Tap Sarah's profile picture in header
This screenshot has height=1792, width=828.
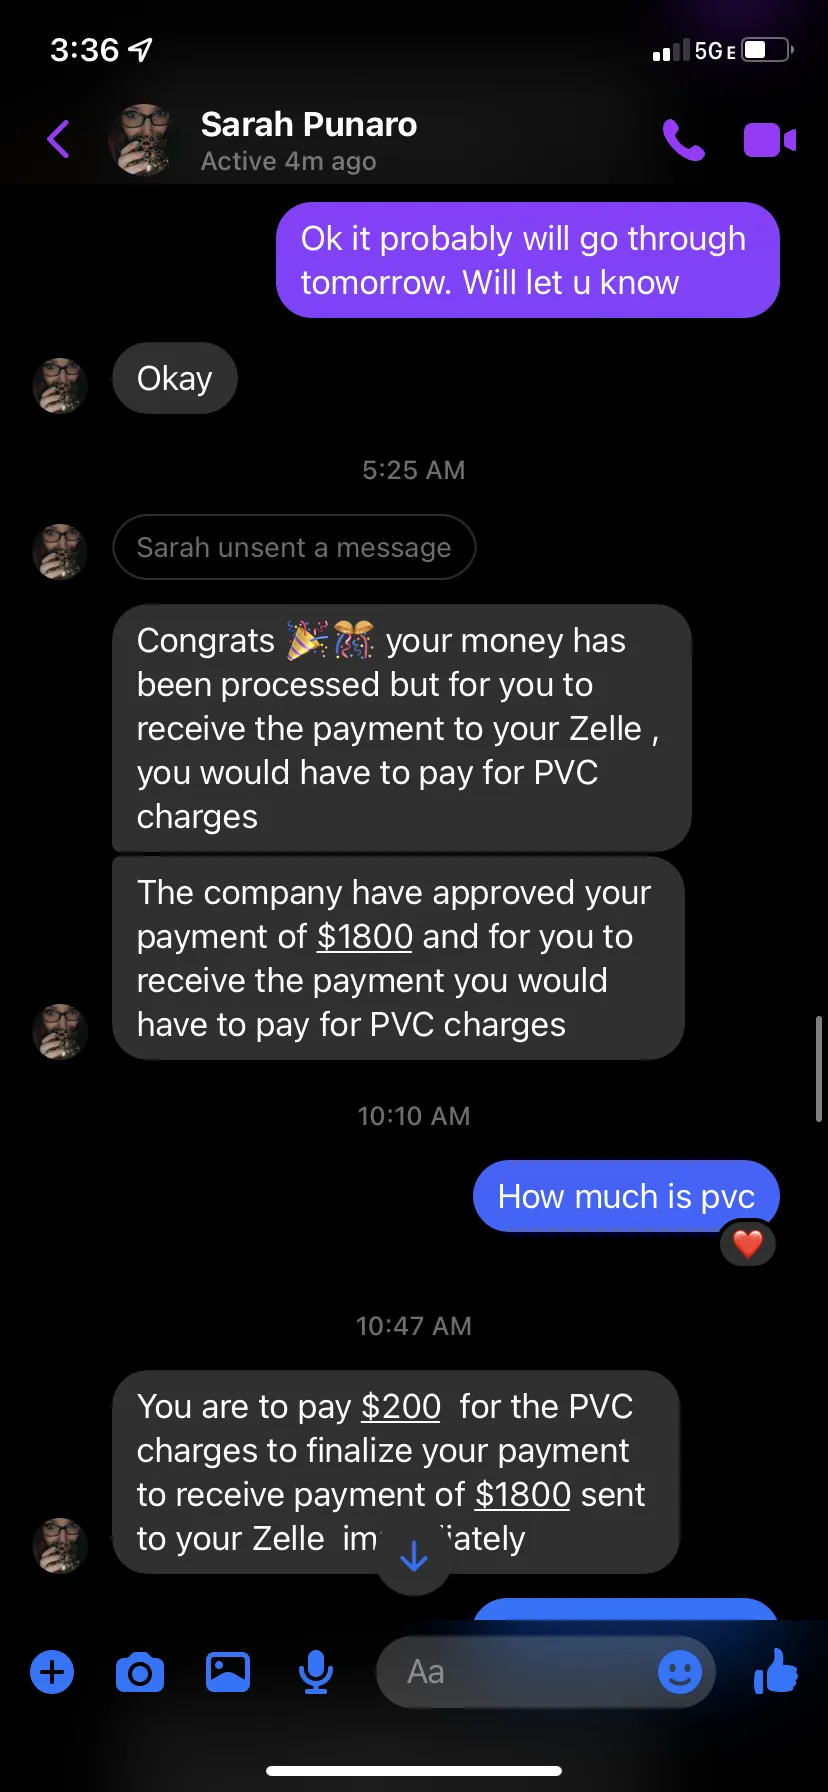(145, 139)
